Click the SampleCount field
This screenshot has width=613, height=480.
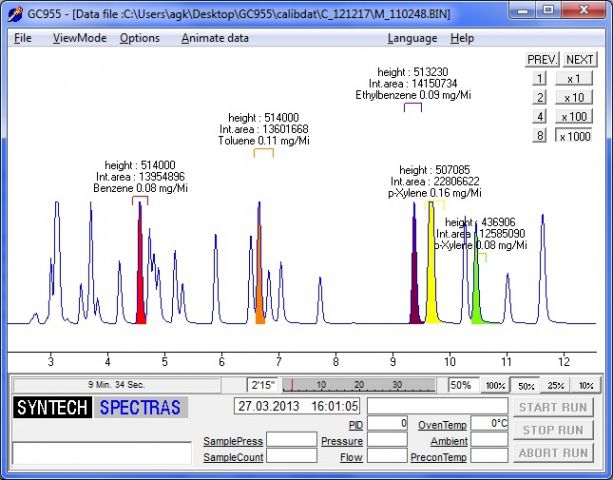tap(291, 456)
